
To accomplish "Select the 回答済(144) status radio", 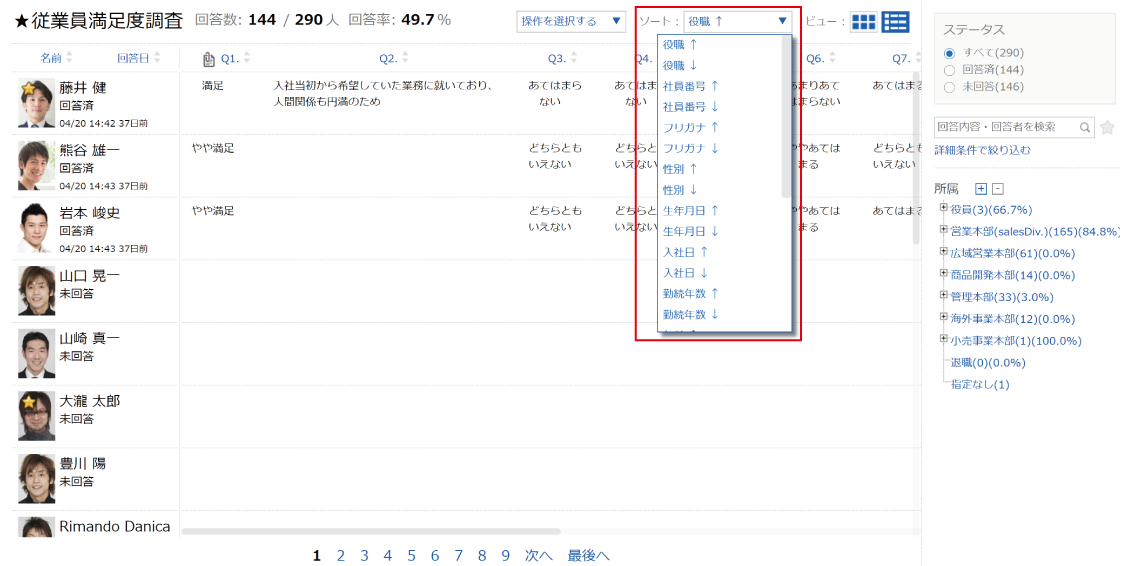I will pyautogui.click(x=950, y=70).
